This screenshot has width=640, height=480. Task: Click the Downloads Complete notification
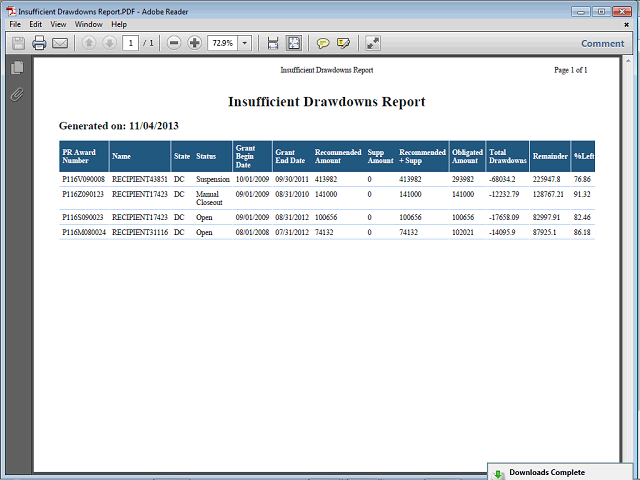[x=562, y=472]
